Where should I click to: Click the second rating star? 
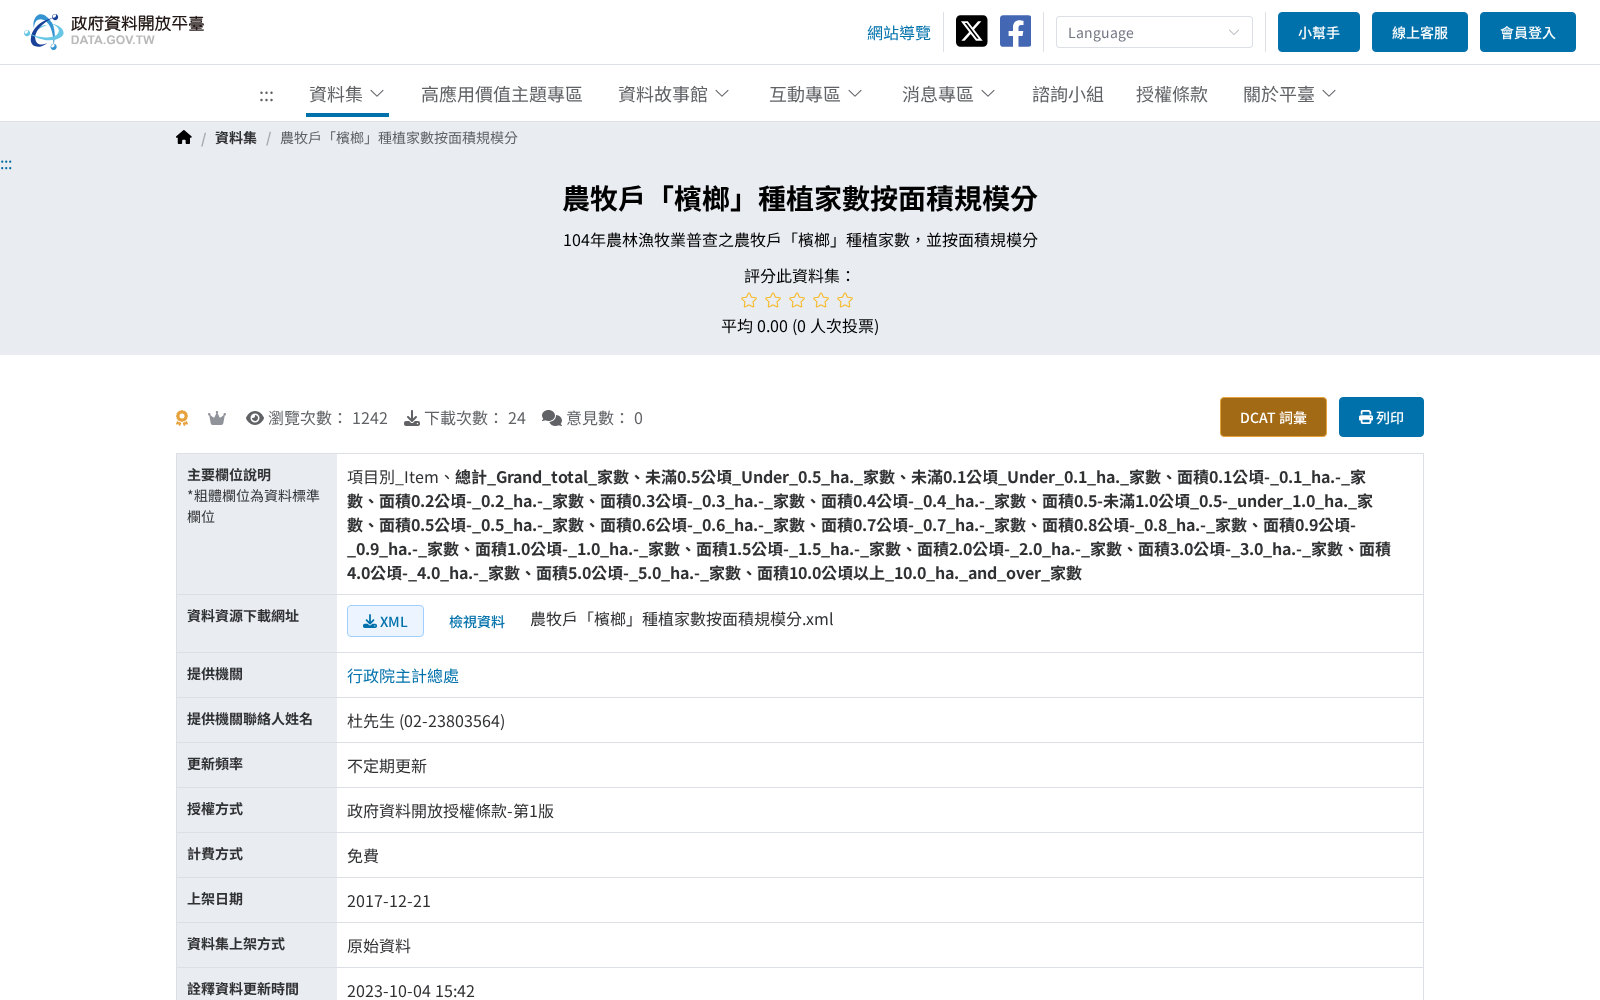[x=773, y=300]
